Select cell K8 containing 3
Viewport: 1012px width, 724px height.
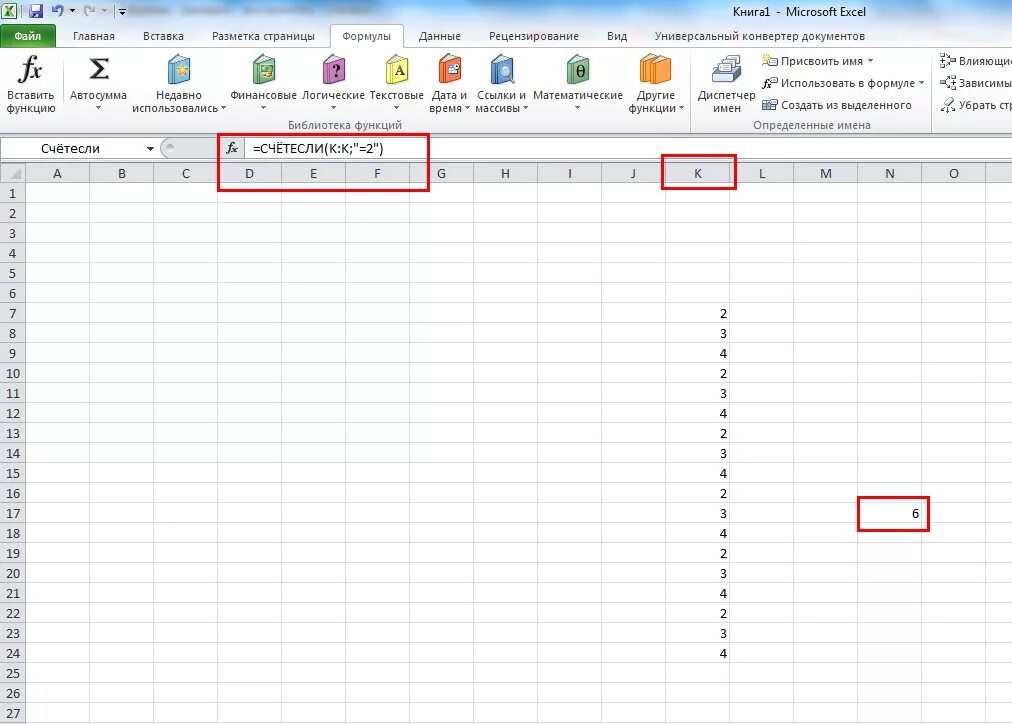(698, 334)
